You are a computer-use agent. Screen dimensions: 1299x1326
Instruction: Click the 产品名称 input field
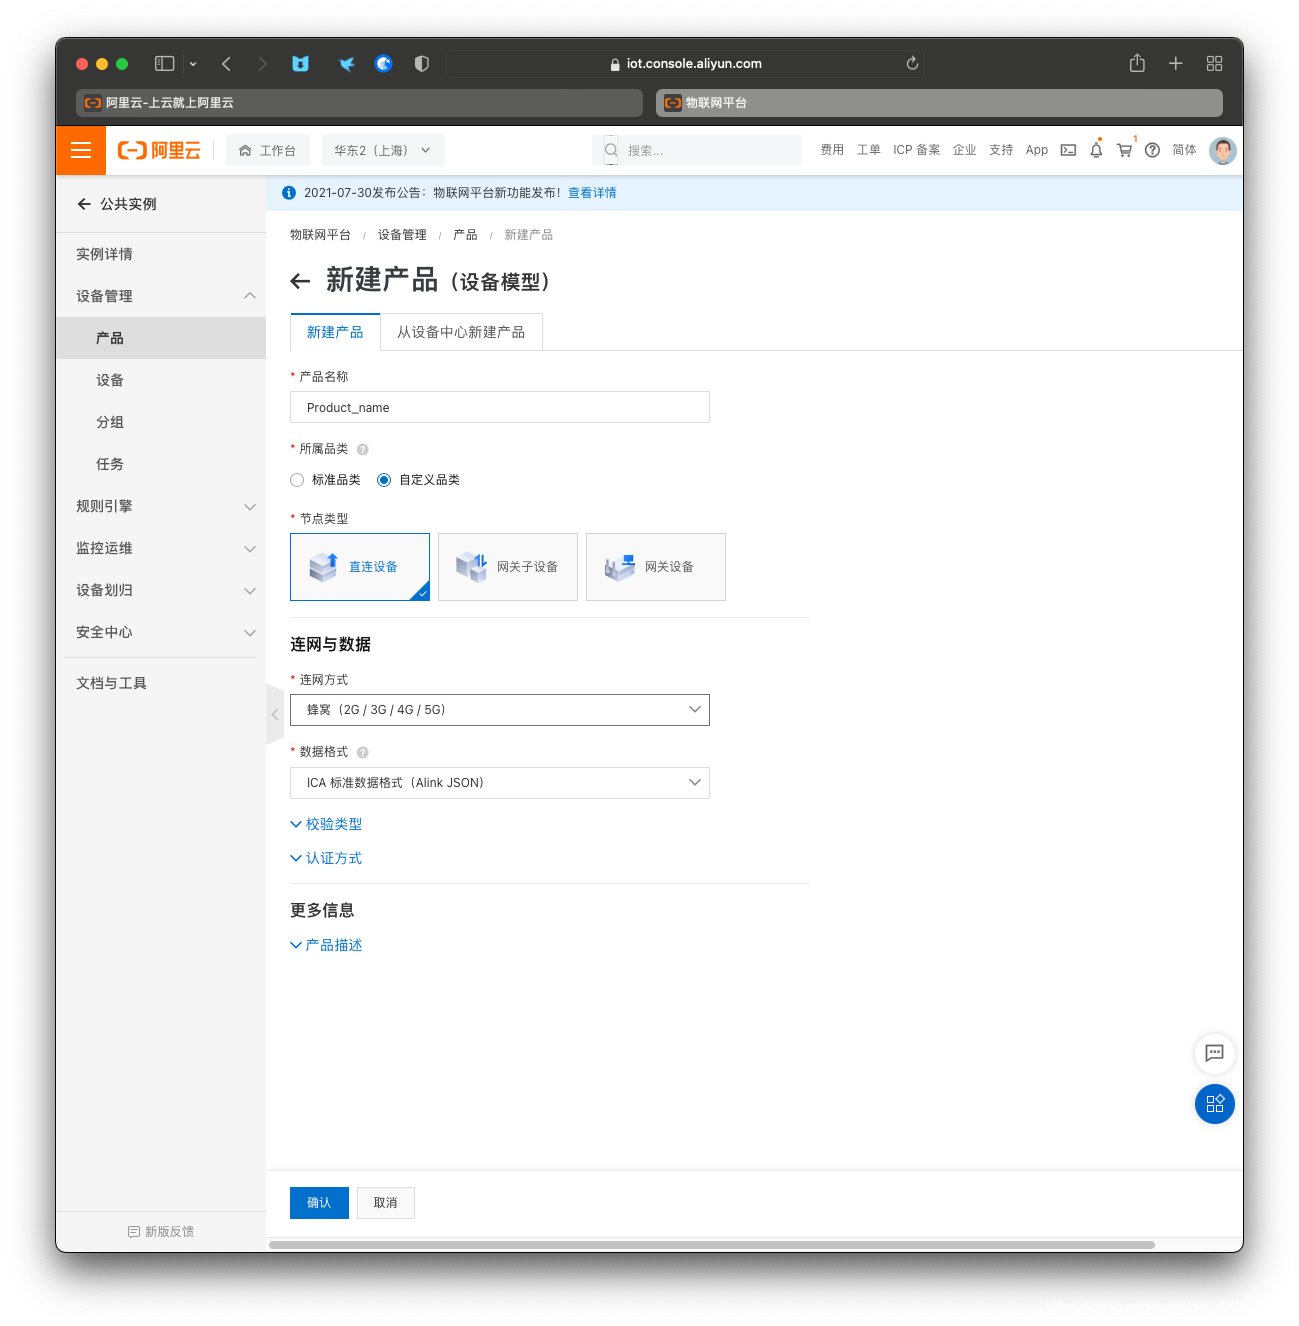point(499,407)
